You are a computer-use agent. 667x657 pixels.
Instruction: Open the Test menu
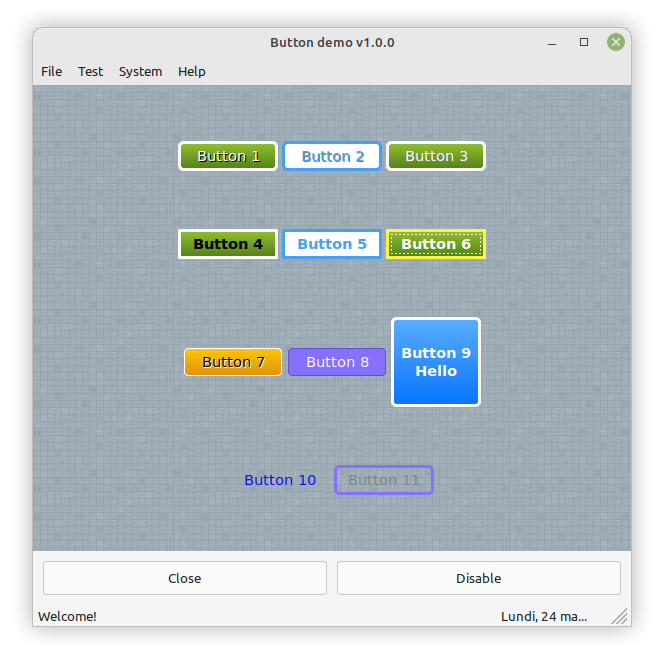pyautogui.click(x=90, y=71)
